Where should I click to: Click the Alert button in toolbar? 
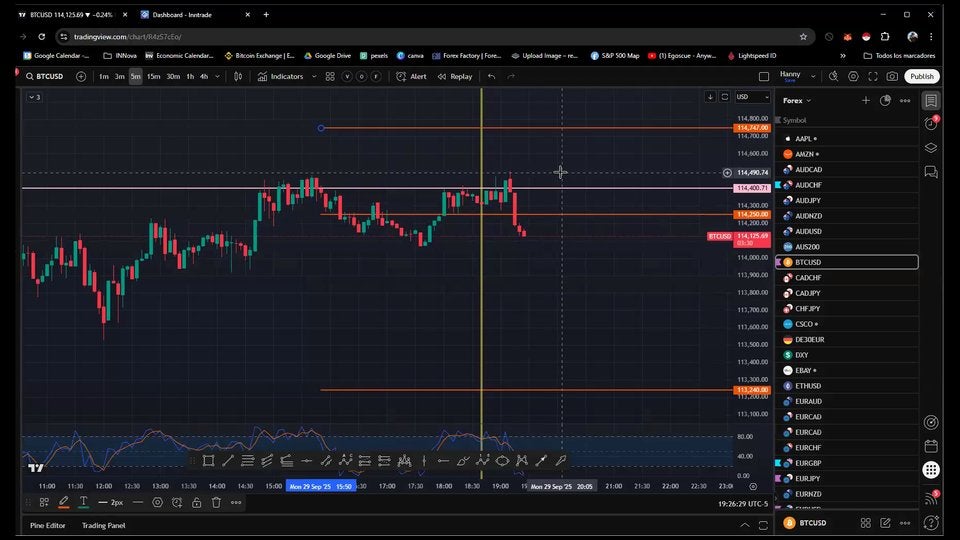point(411,76)
